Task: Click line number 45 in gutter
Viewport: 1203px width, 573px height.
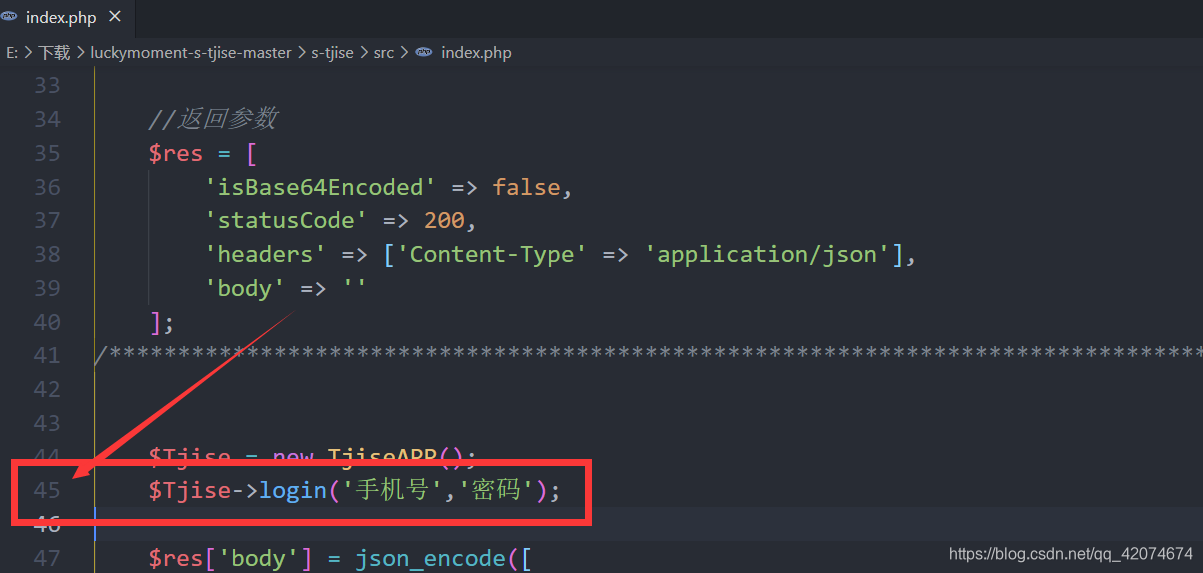Action: click(47, 491)
